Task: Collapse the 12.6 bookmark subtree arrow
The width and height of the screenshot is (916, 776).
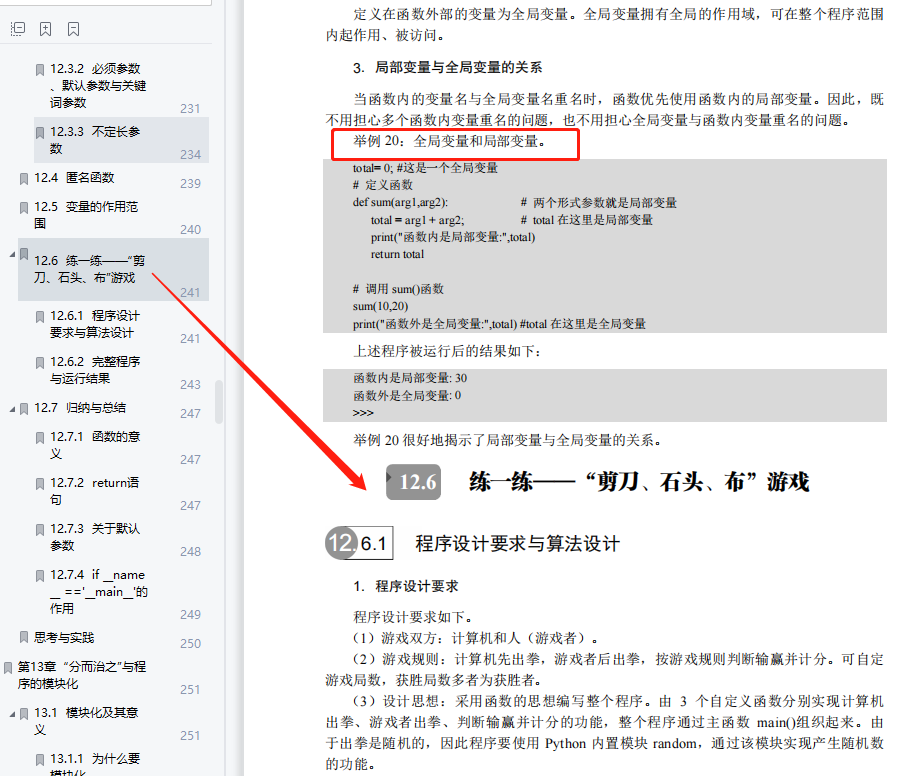Action: click(12, 254)
